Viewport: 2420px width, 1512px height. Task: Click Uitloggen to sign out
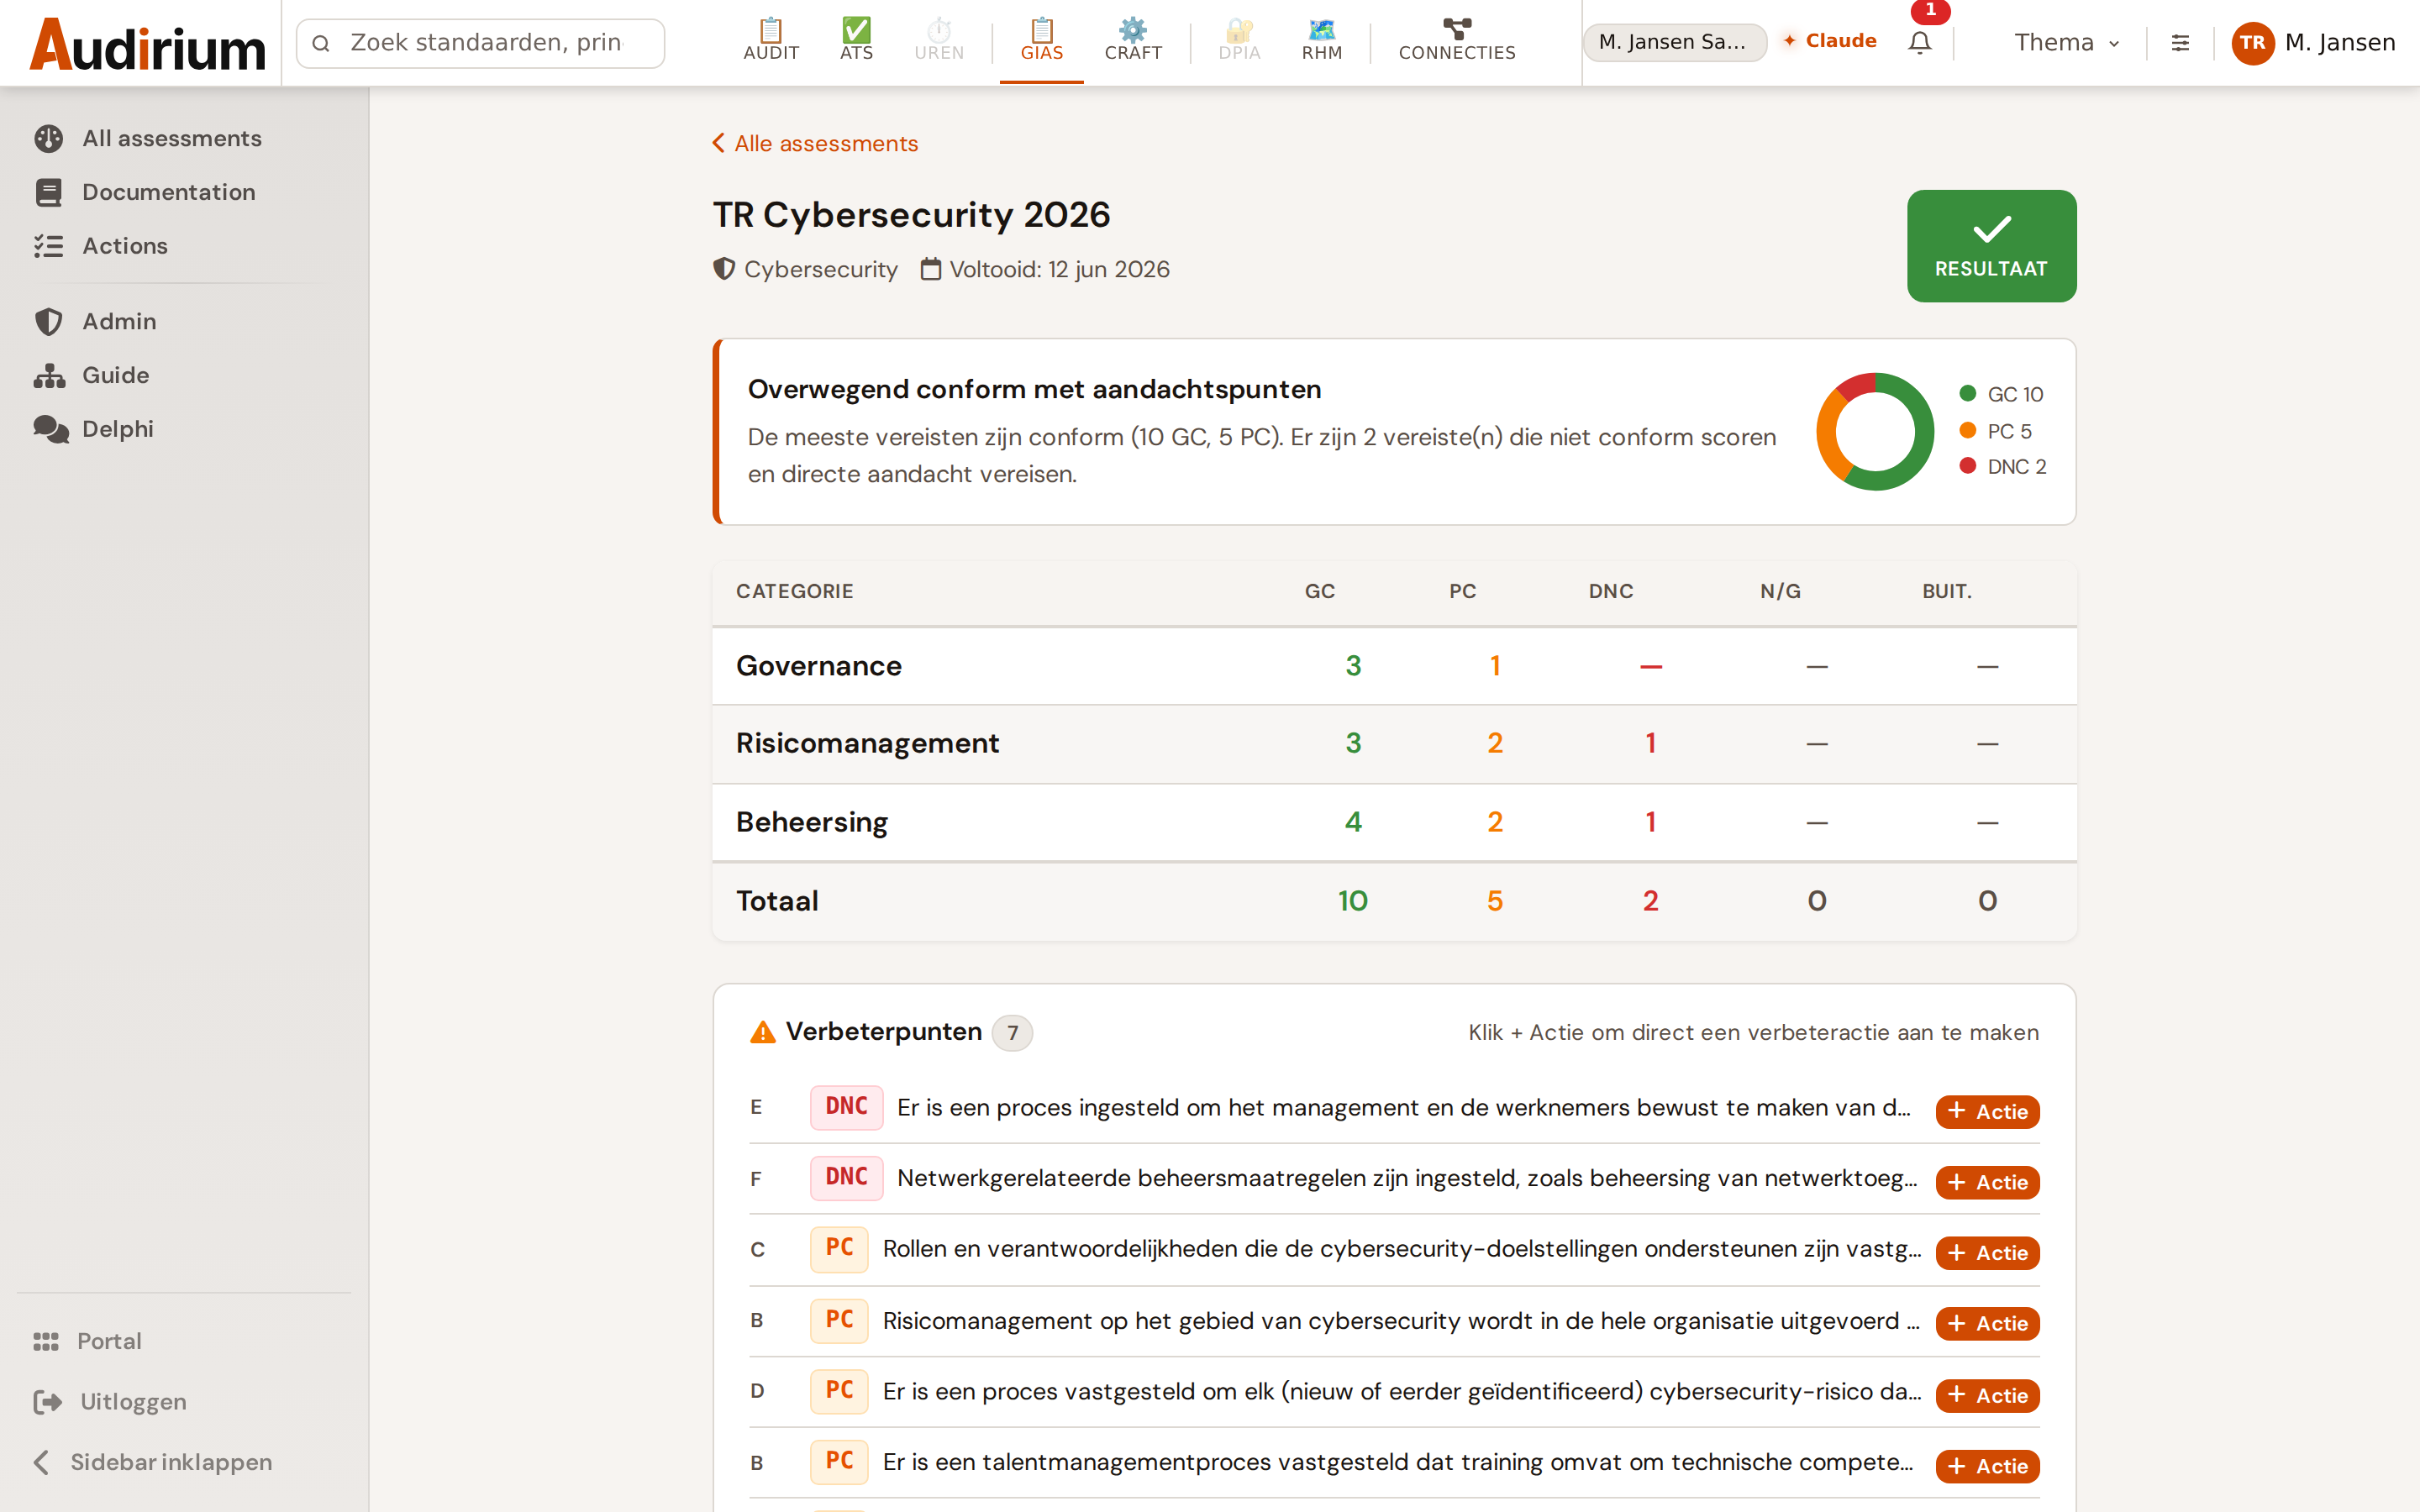[110, 1402]
